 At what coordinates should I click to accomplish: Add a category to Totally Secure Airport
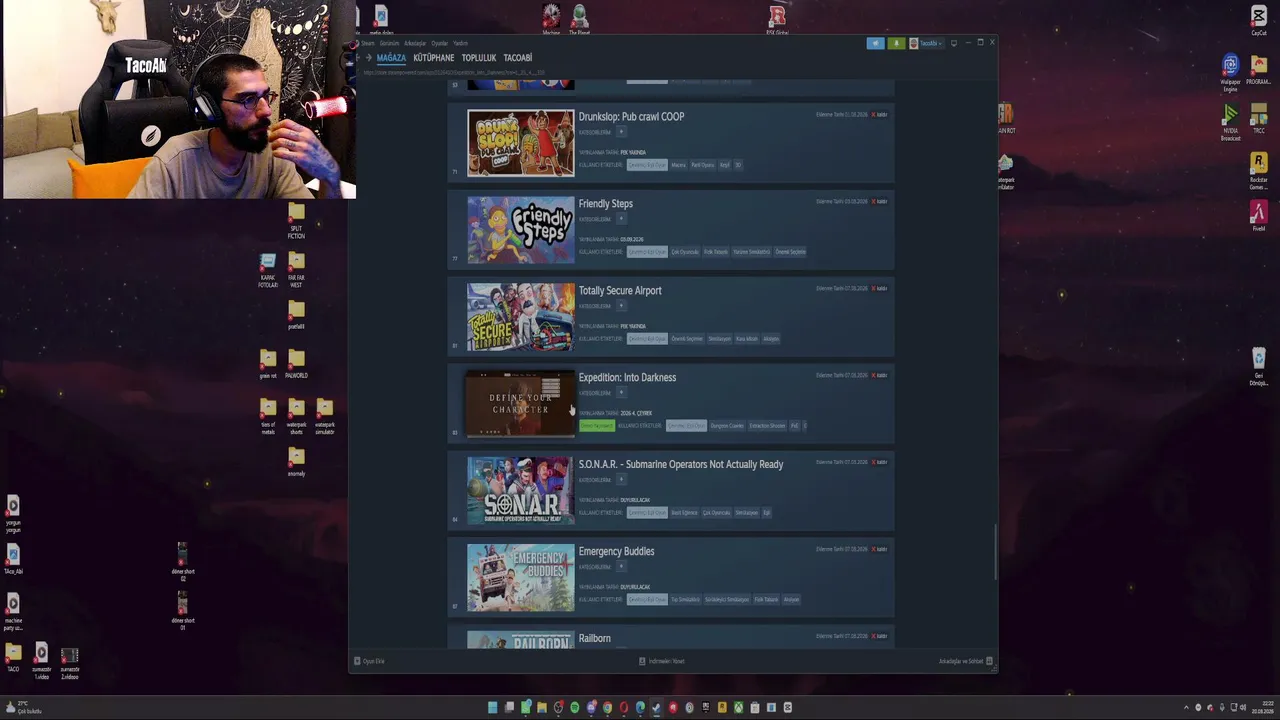tap(621, 306)
